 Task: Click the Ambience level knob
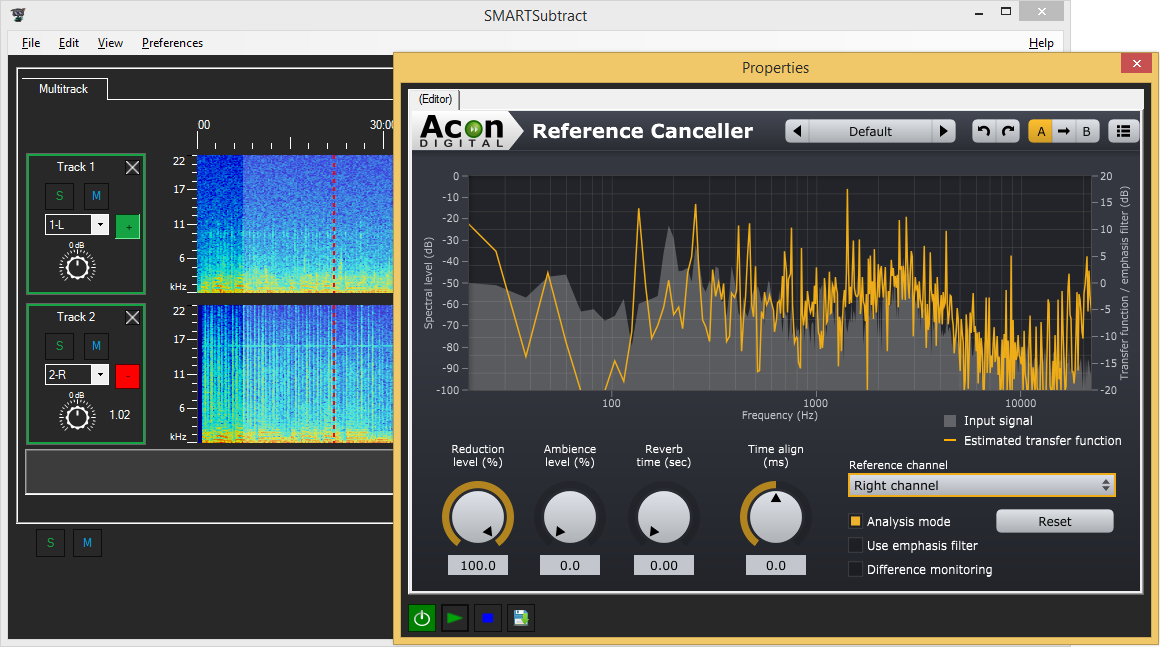(570, 517)
